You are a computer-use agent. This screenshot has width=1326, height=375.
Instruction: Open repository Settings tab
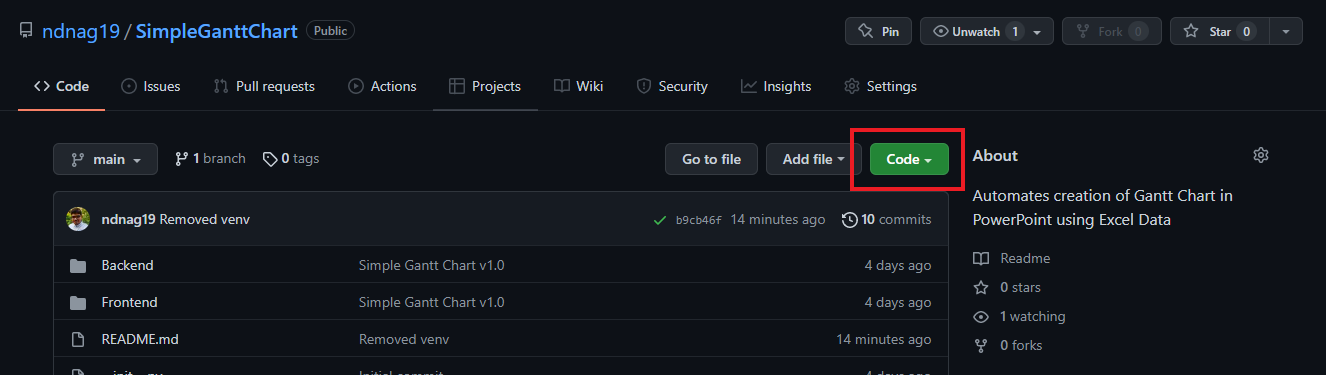(880, 86)
